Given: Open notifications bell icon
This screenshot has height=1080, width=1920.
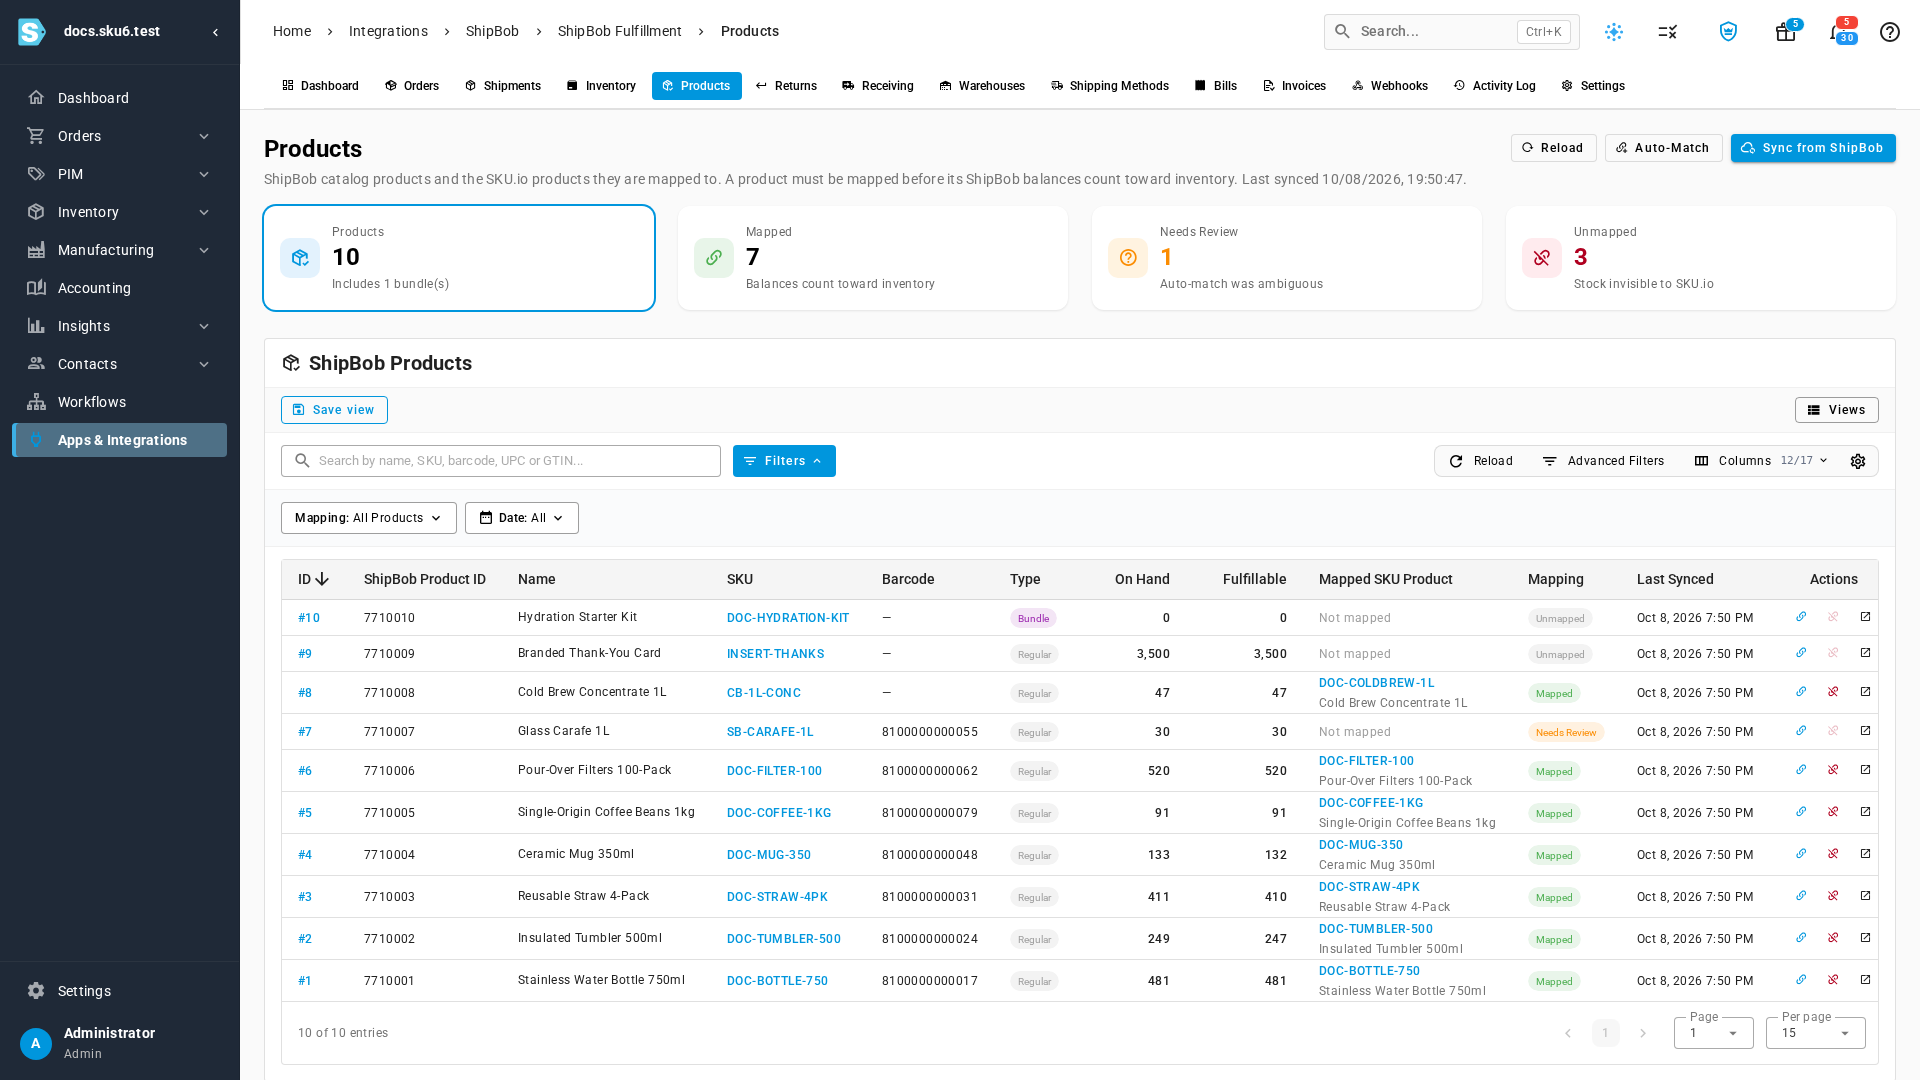Looking at the screenshot, I should [1838, 32].
